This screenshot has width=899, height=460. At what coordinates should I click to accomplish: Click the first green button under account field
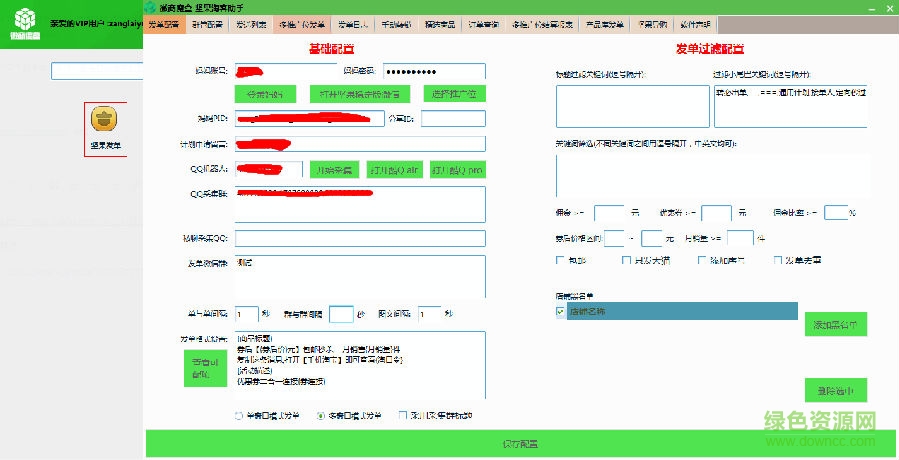265,94
